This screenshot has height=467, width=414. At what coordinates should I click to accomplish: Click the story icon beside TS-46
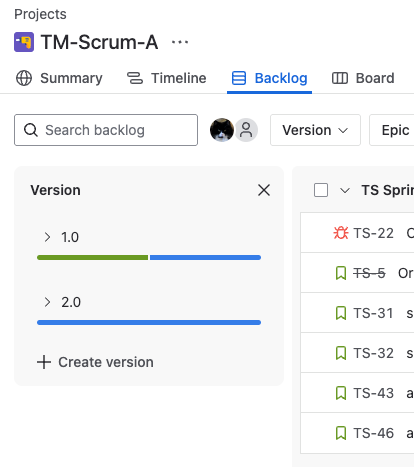[x=341, y=433]
